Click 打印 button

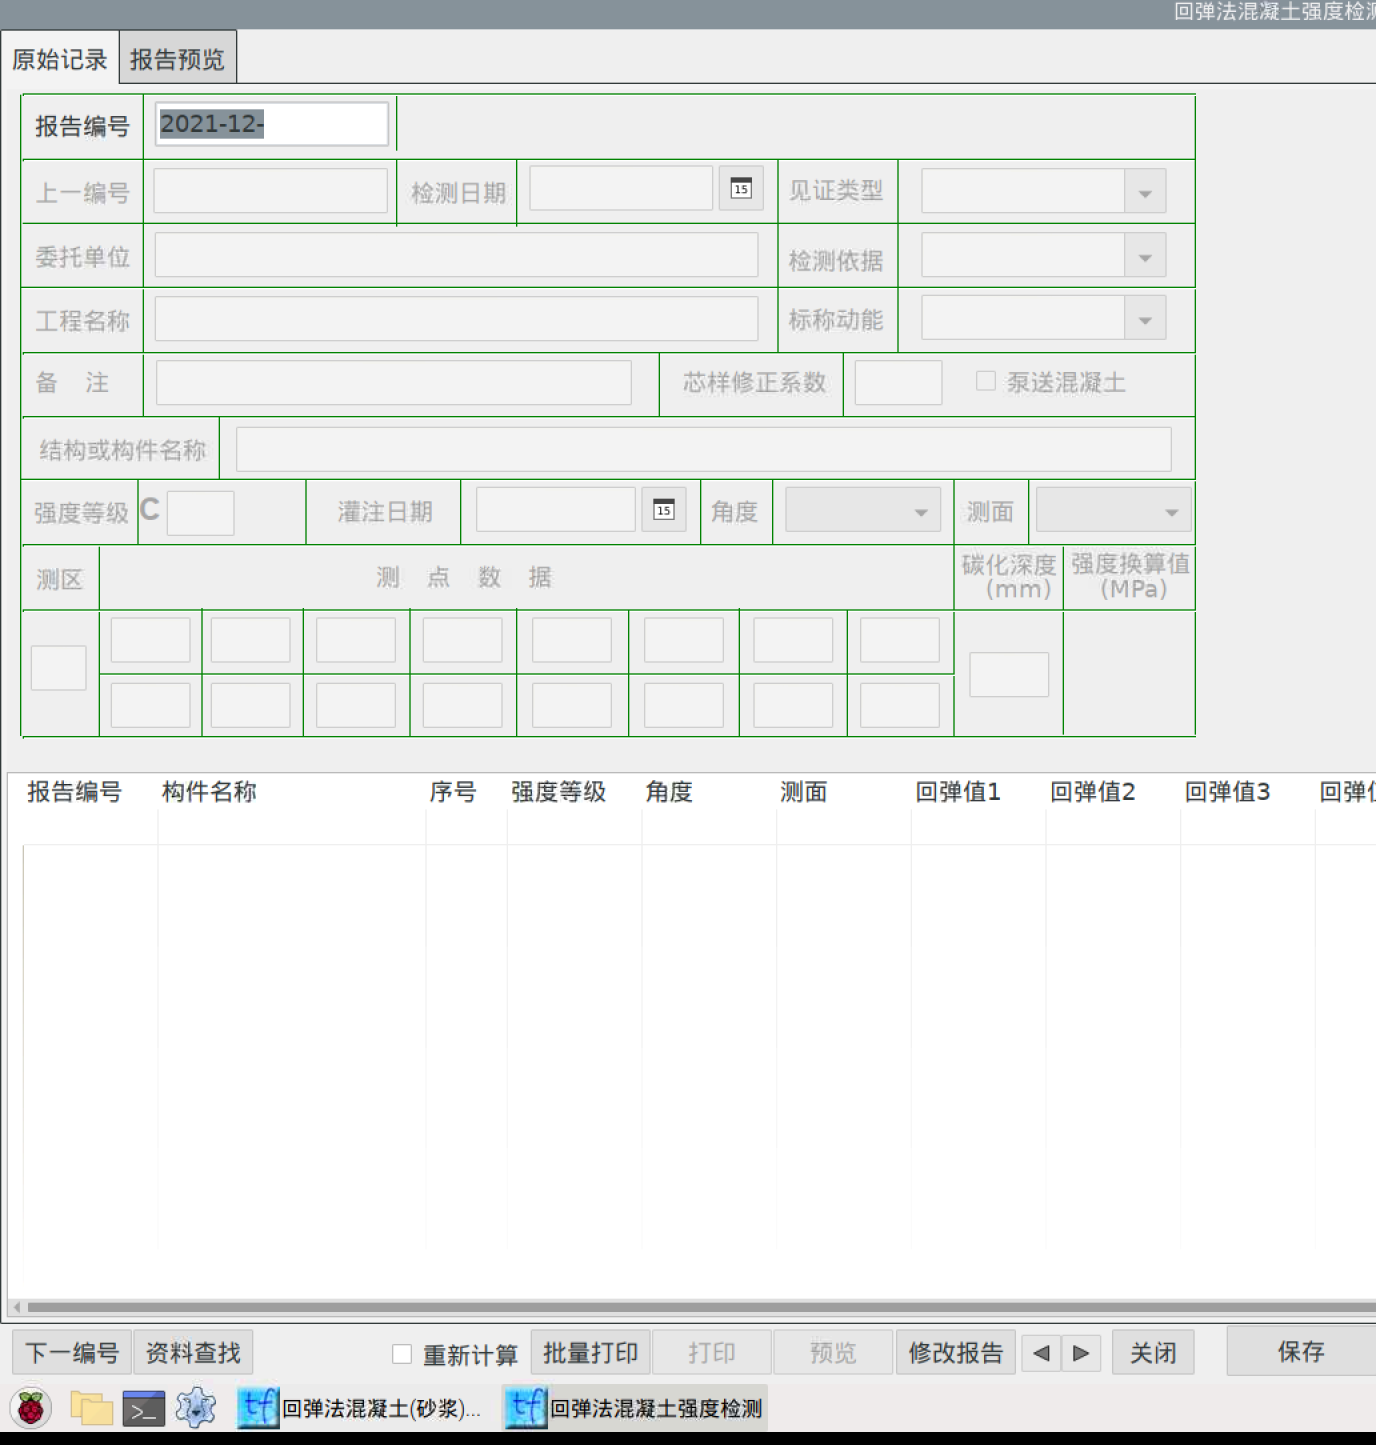pyautogui.click(x=711, y=1353)
